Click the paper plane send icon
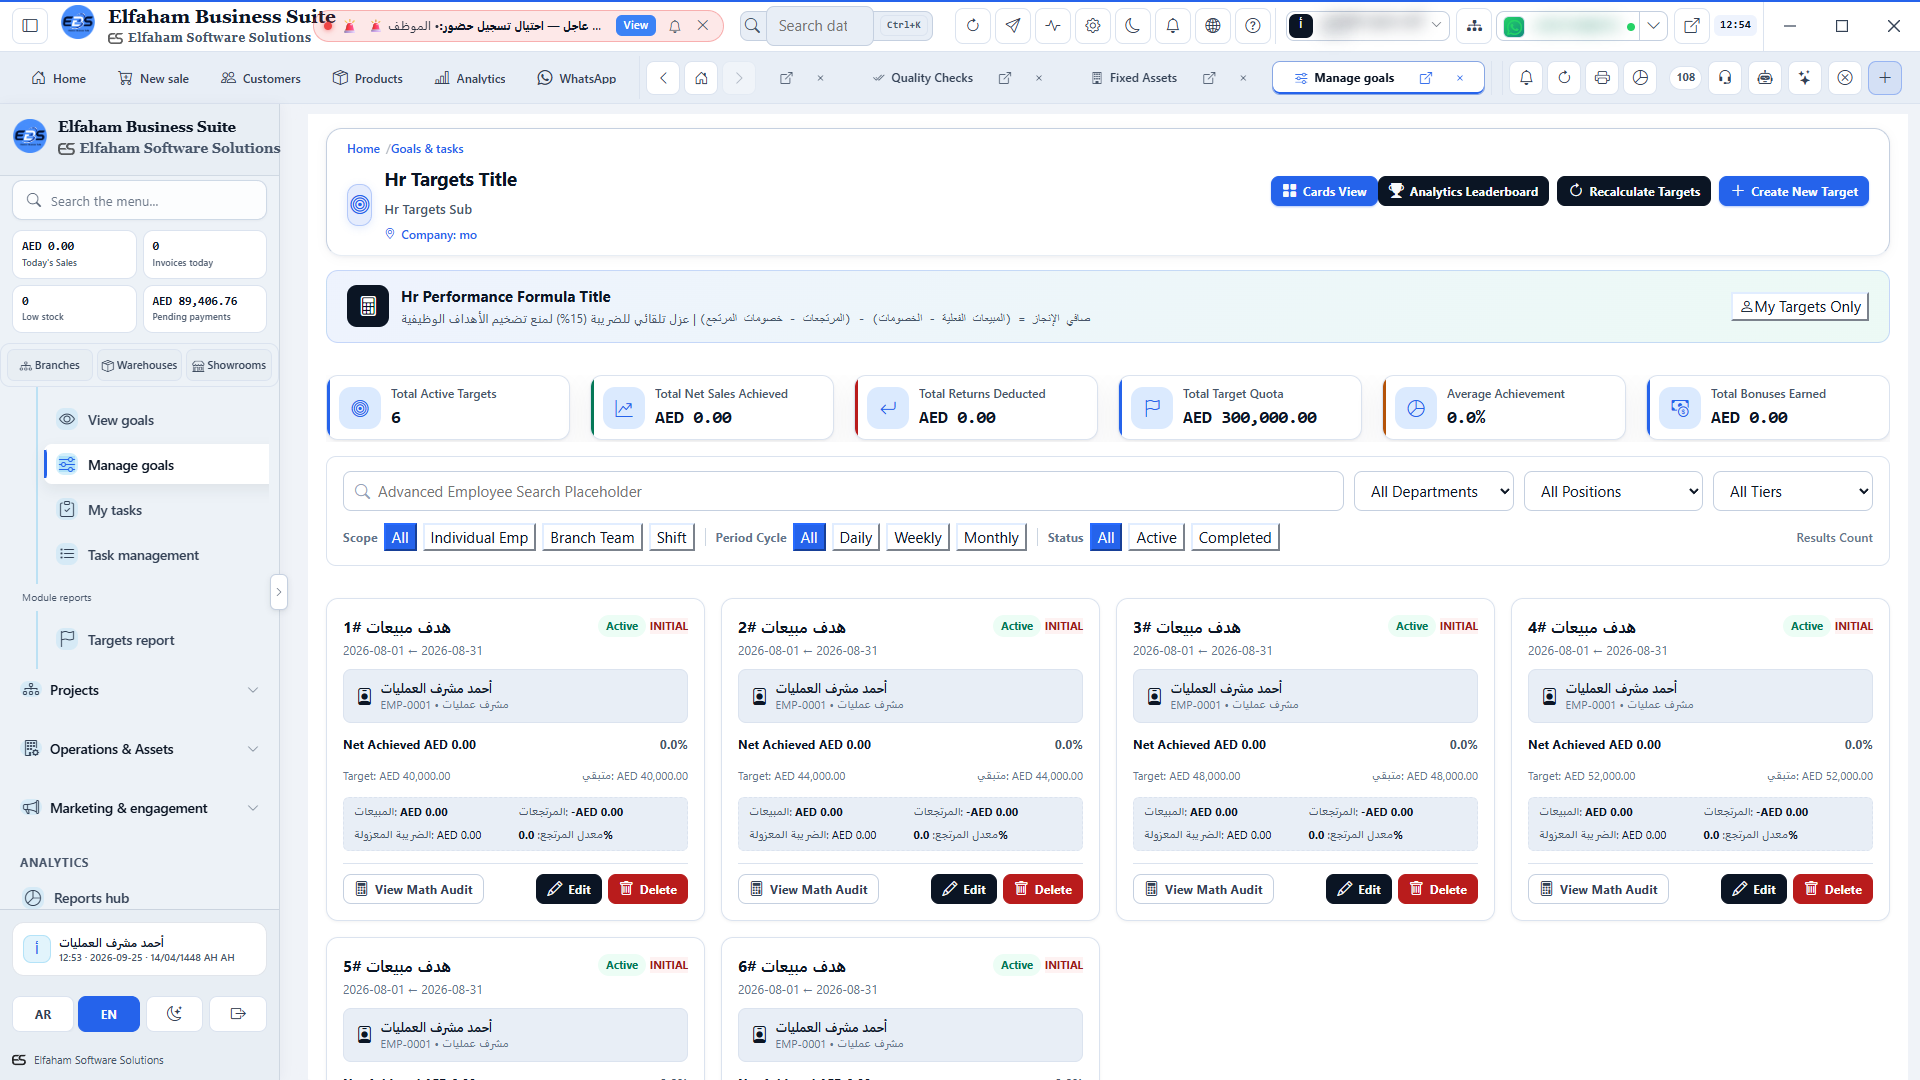Image resolution: width=1920 pixels, height=1080 pixels. (1013, 26)
